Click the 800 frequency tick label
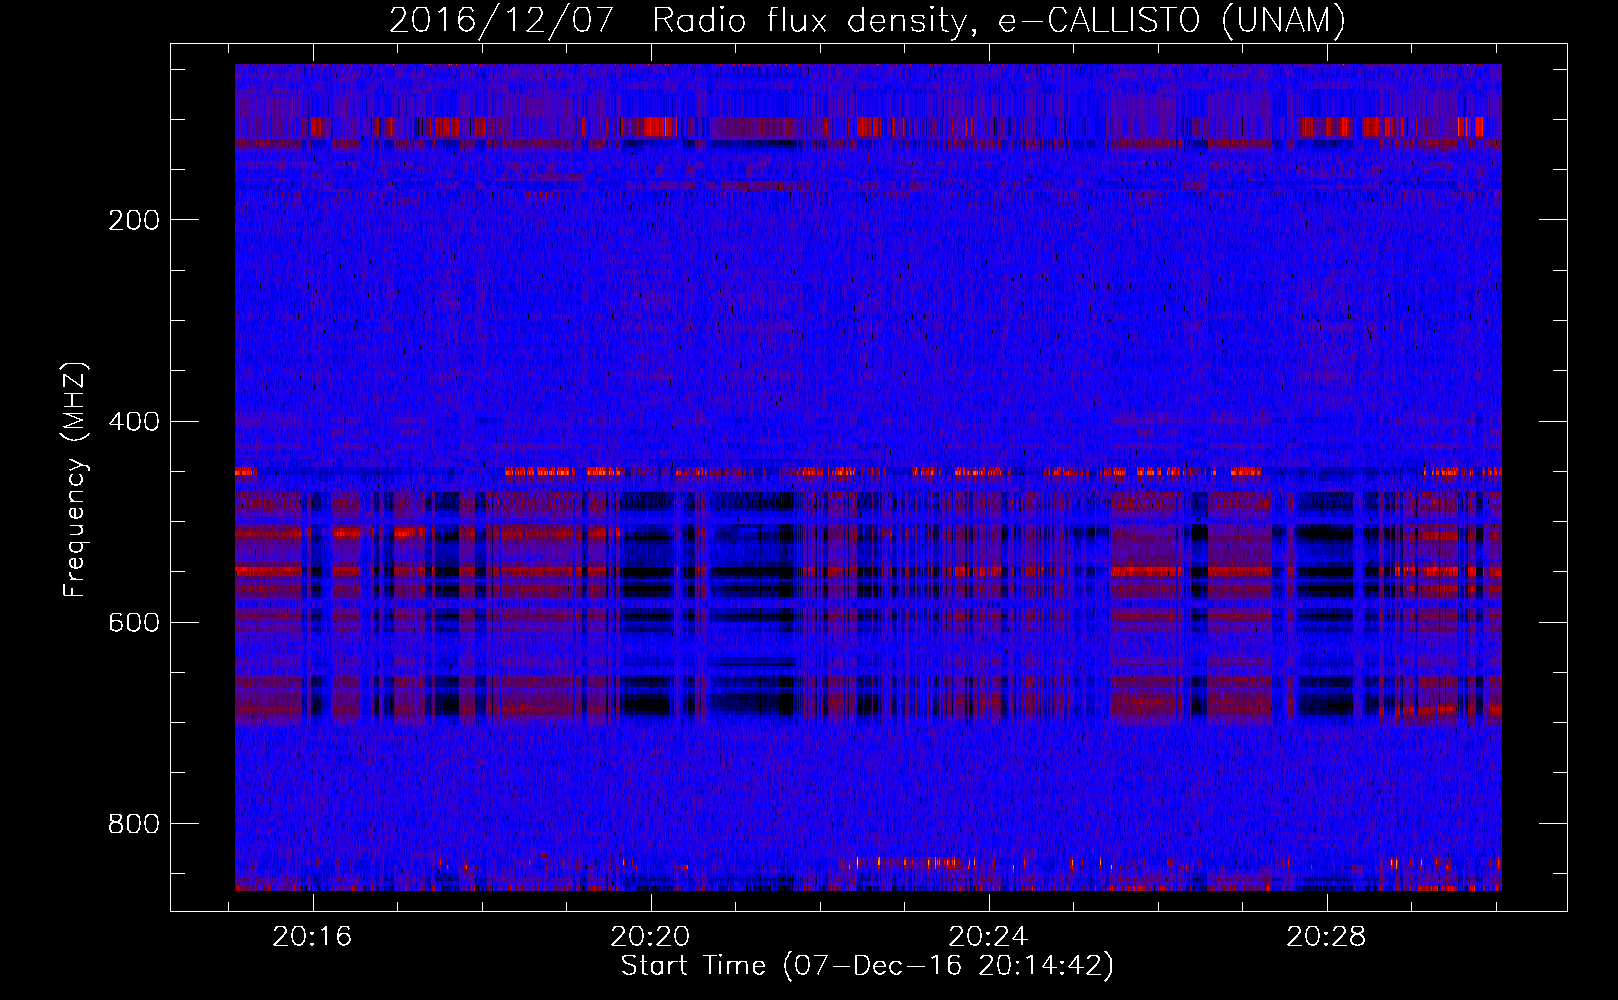This screenshot has height=1000, width=1618. [x=134, y=824]
